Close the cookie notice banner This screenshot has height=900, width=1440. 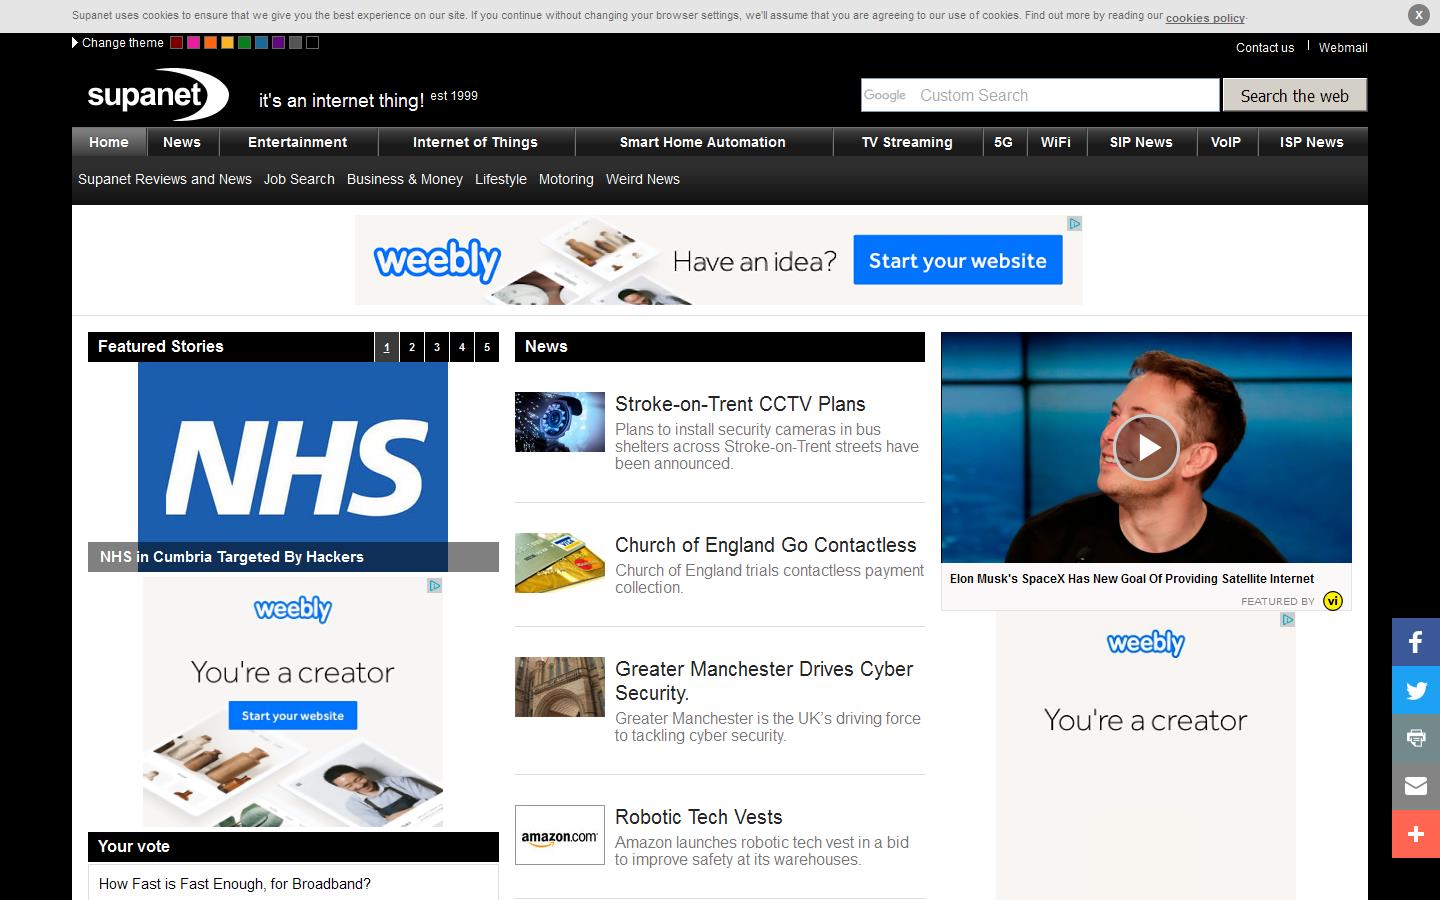pyautogui.click(x=1418, y=15)
